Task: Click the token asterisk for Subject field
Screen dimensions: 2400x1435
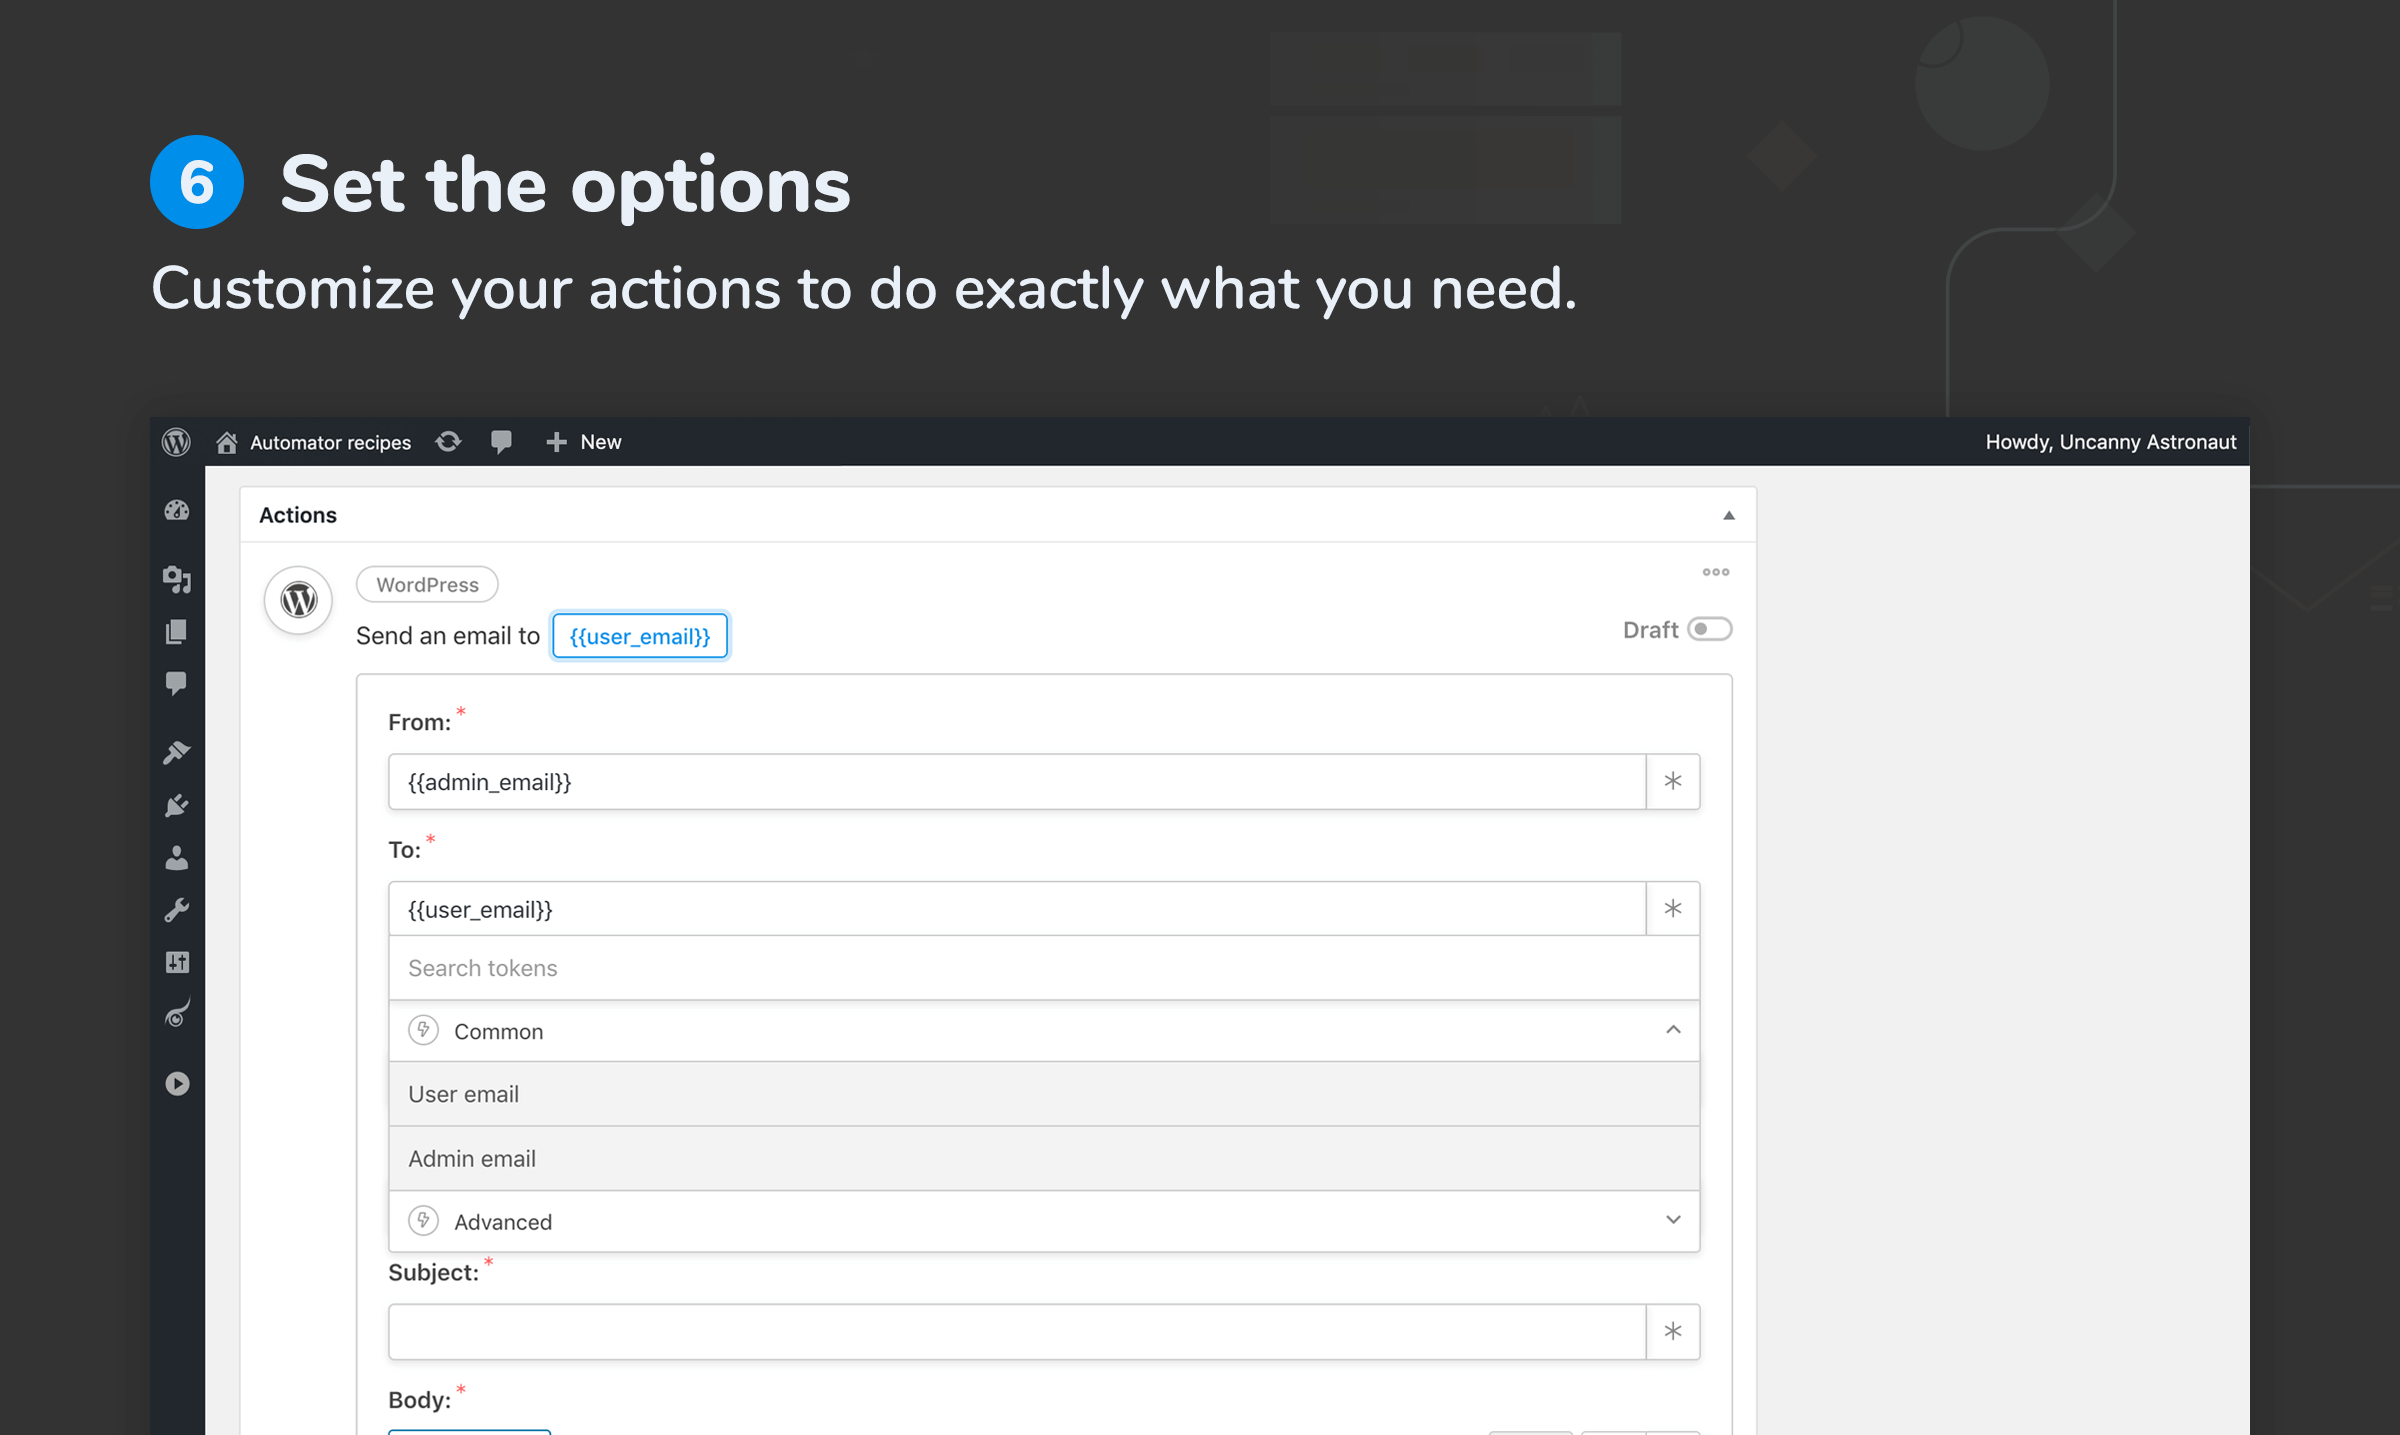Action: point(1672,1331)
